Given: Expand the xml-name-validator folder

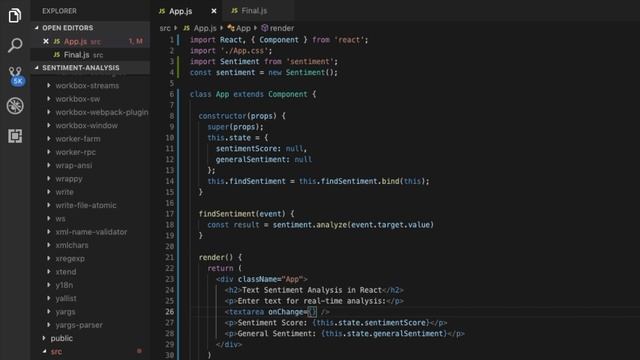Looking at the screenshot, I should click(91, 232).
